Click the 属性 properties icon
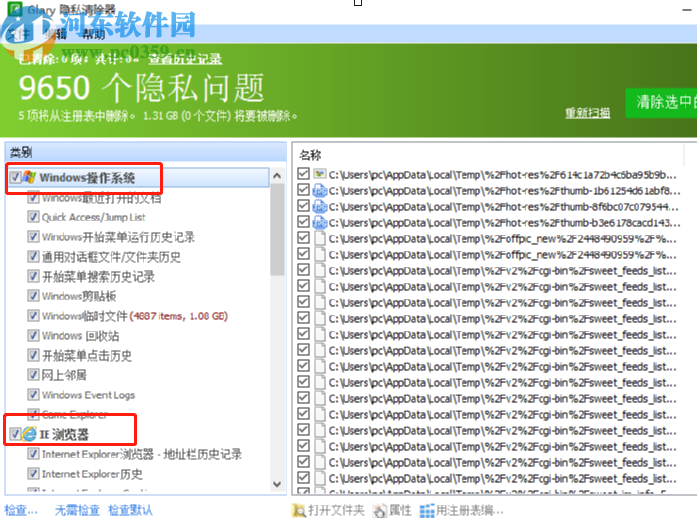The height and width of the screenshot is (518, 697). 380,510
